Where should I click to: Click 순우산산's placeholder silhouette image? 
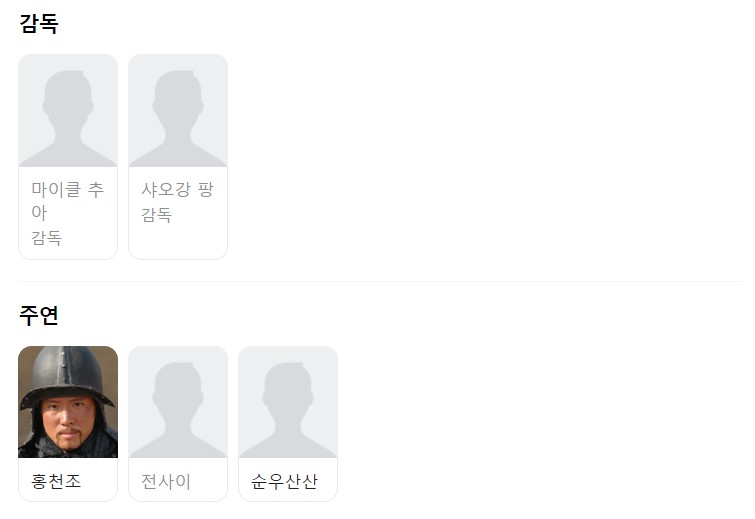pyautogui.click(x=288, y=402)
